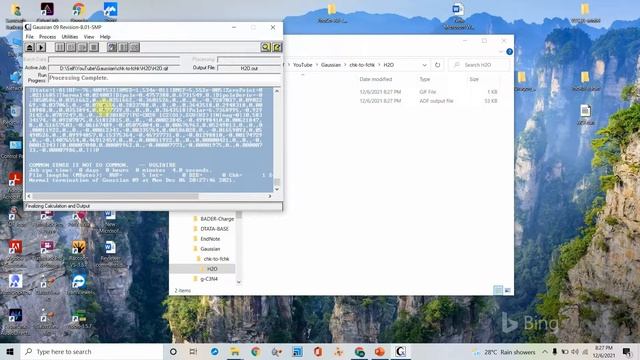
Task: Click the Run Progress box reading Processing Complete
Action: coord(164,78)
